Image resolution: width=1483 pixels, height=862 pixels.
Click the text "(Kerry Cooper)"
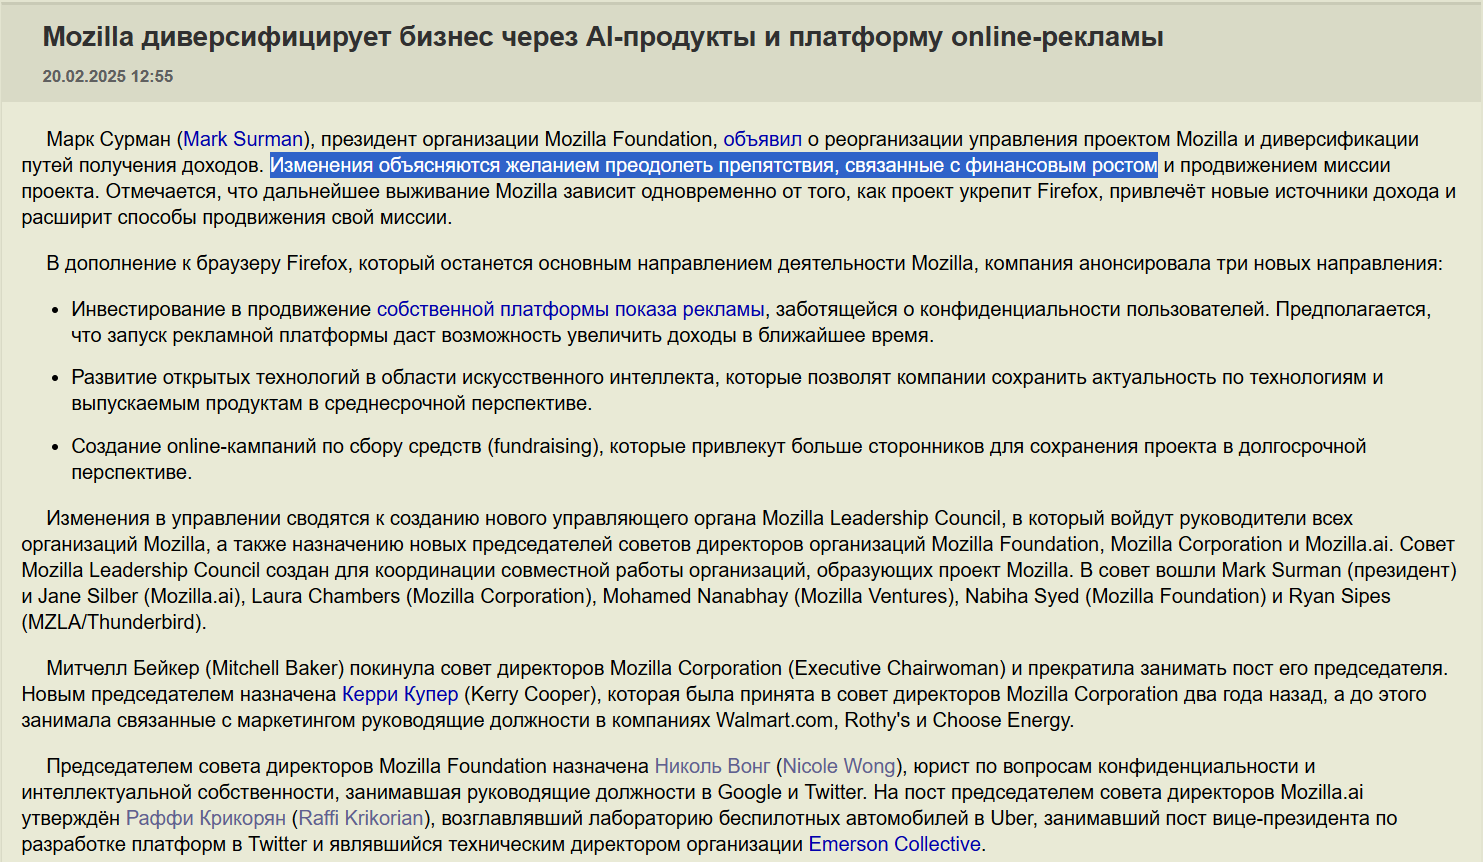click(529, 694)
